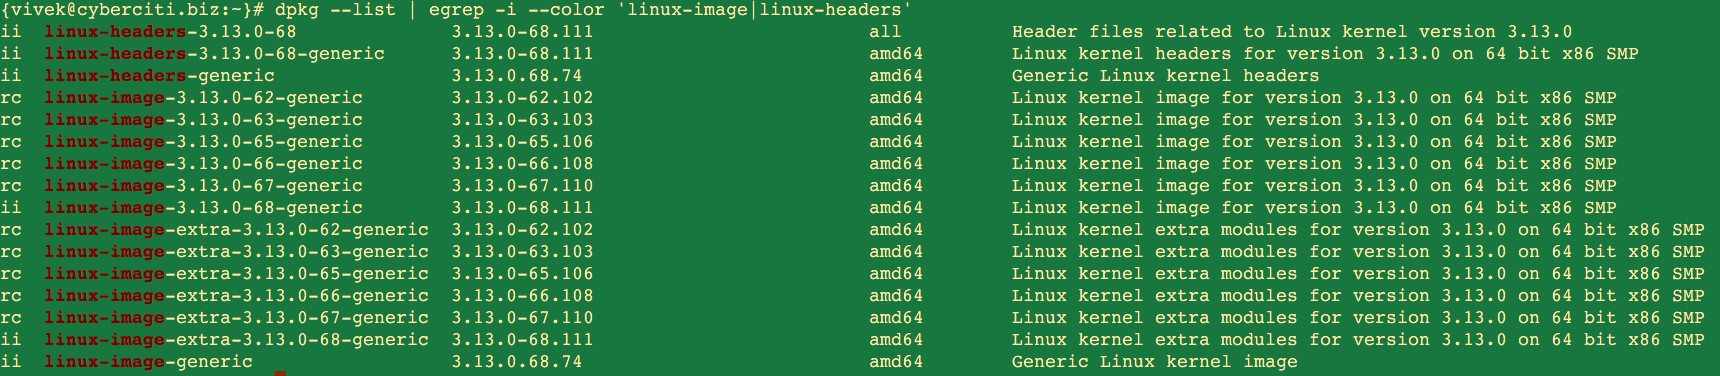Viewport: 1720px width, 376px height.
Task: Click linux-image-extra-3.13.0-65-generic text
Action: pyautogui.click(x=236, y=274)
